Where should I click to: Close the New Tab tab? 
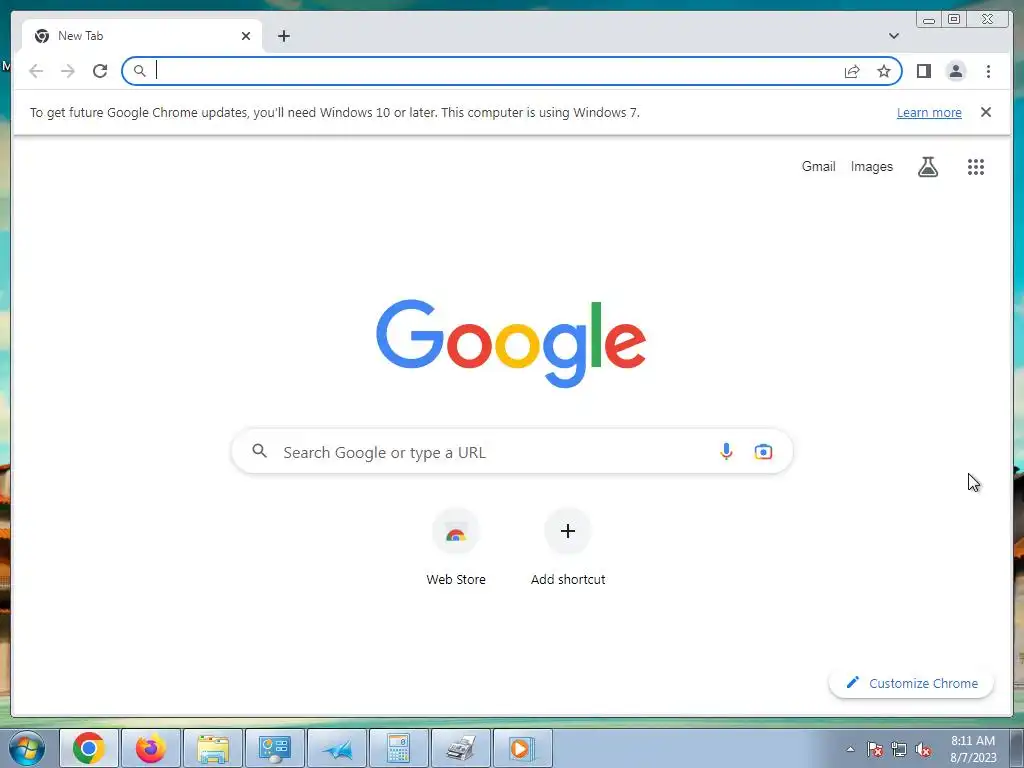(x=246, y=36)
